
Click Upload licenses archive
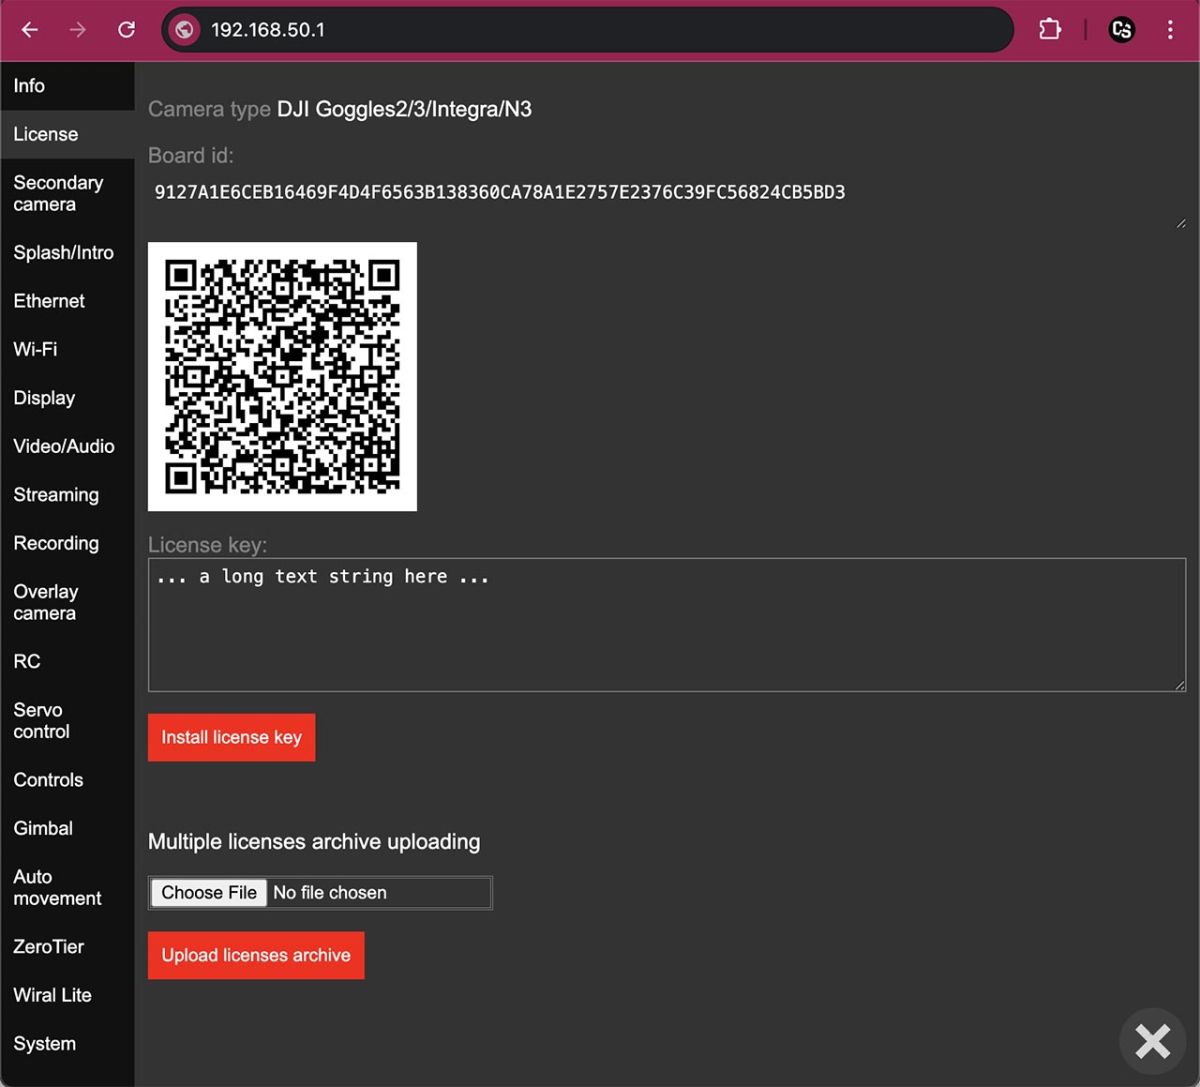(256, 955)
